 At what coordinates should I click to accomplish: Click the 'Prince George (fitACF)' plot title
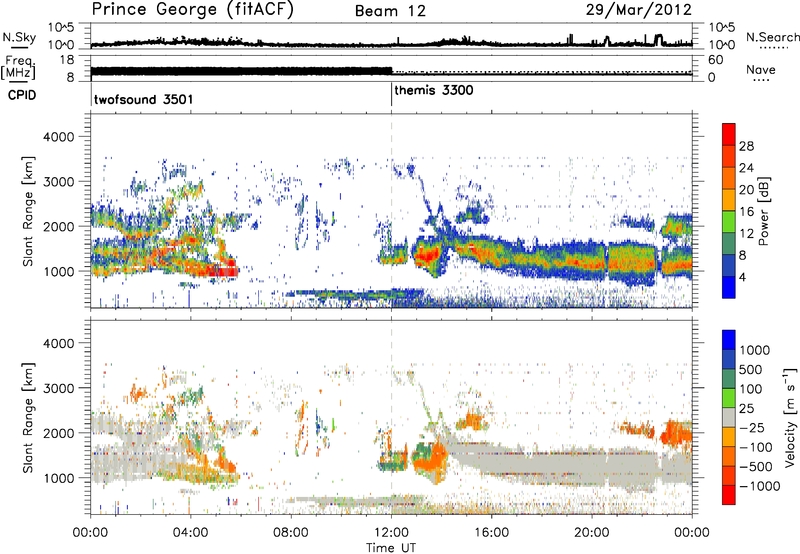[192, 10]
